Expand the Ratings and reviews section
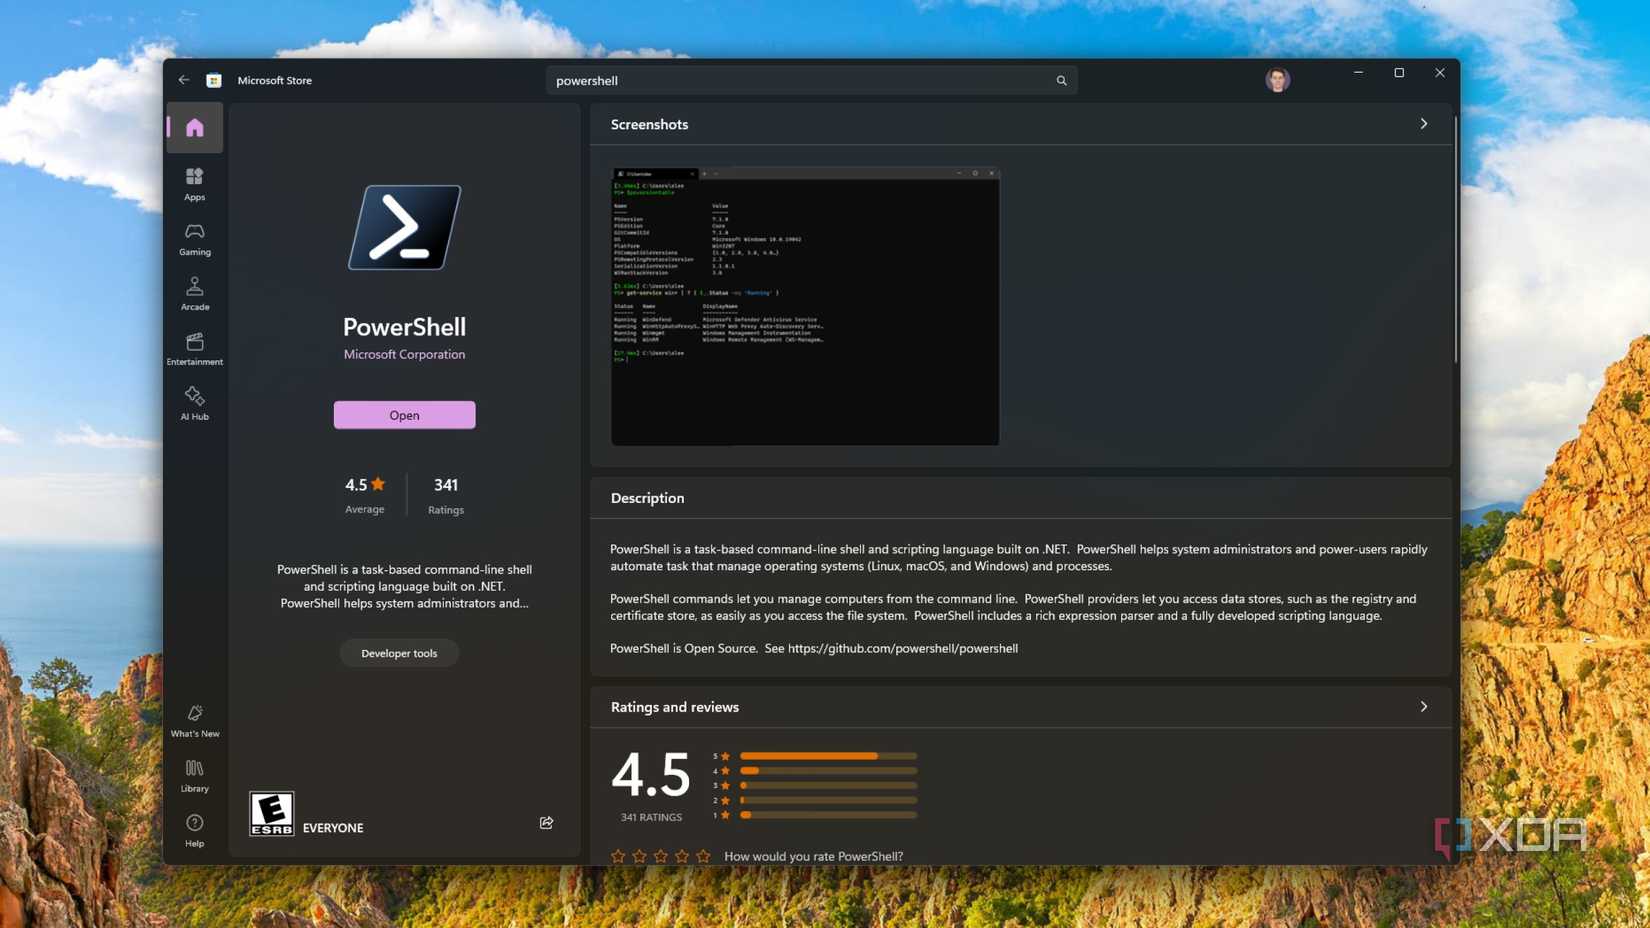This screenshot has width=1650, height=928. [x=1424, y=706]
